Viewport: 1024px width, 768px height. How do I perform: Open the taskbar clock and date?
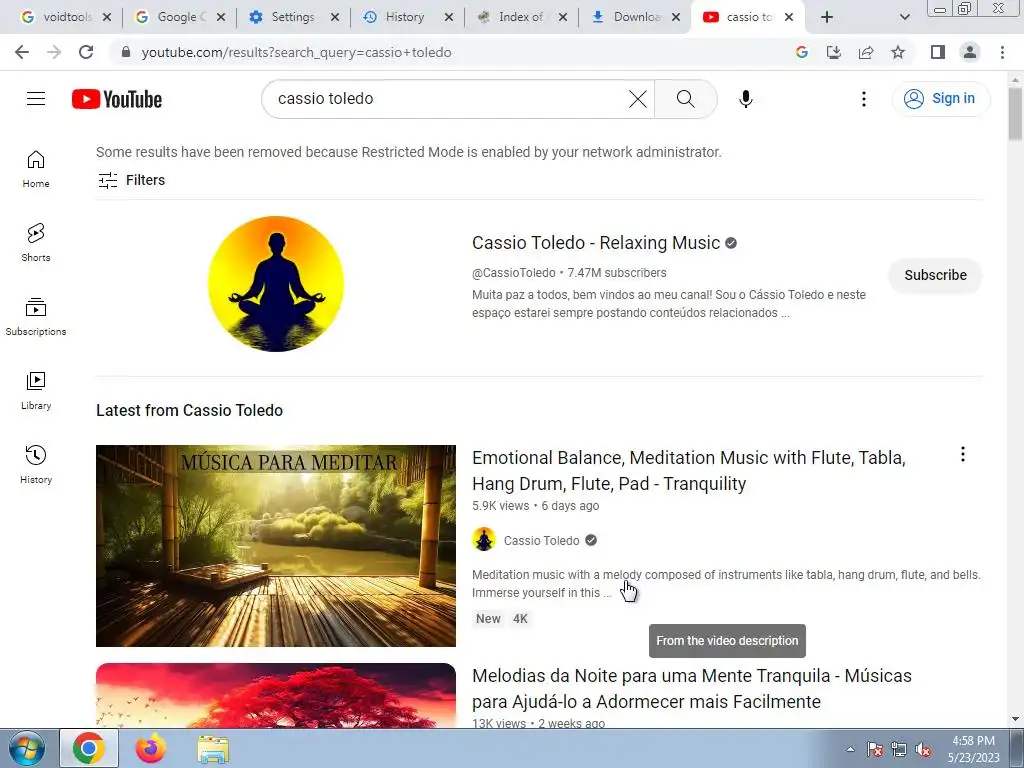pyautogui.click(x=974, y=749)
